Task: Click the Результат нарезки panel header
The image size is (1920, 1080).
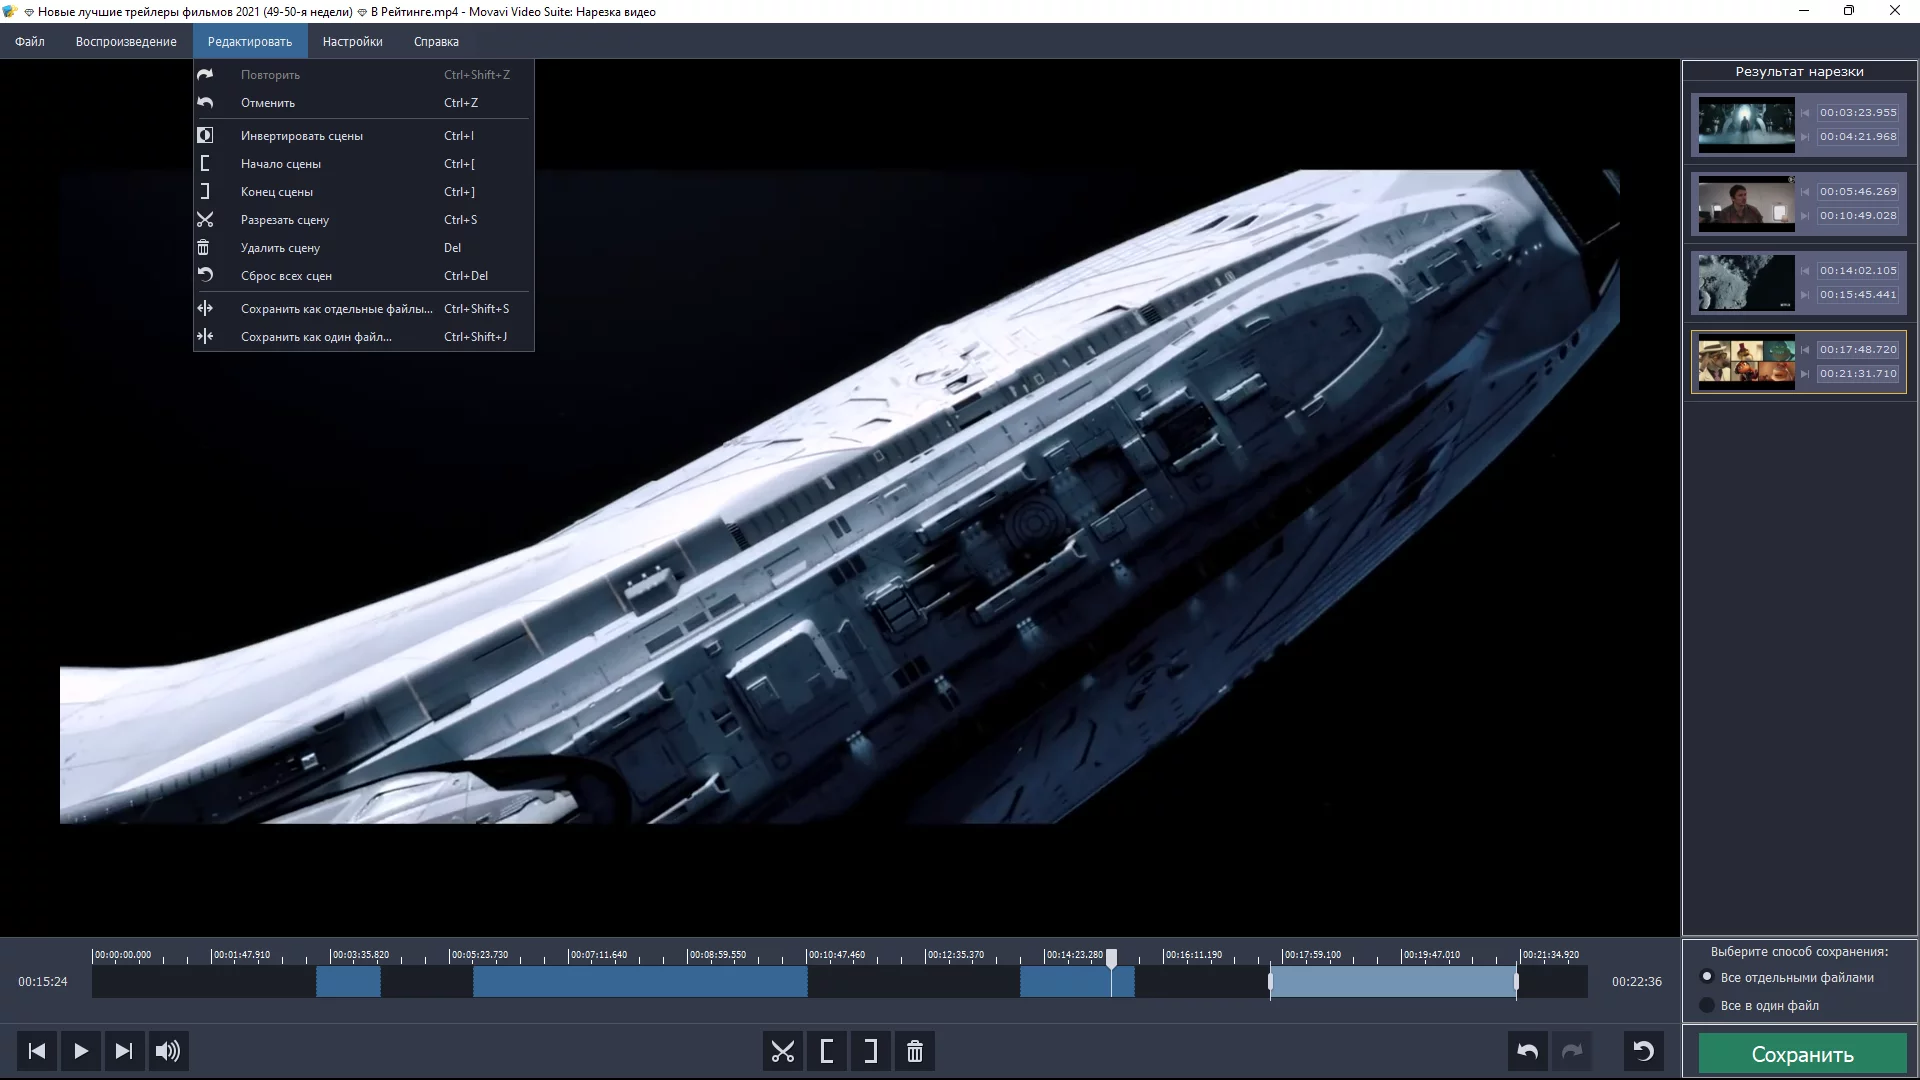Action: [x=1799, y=72]
